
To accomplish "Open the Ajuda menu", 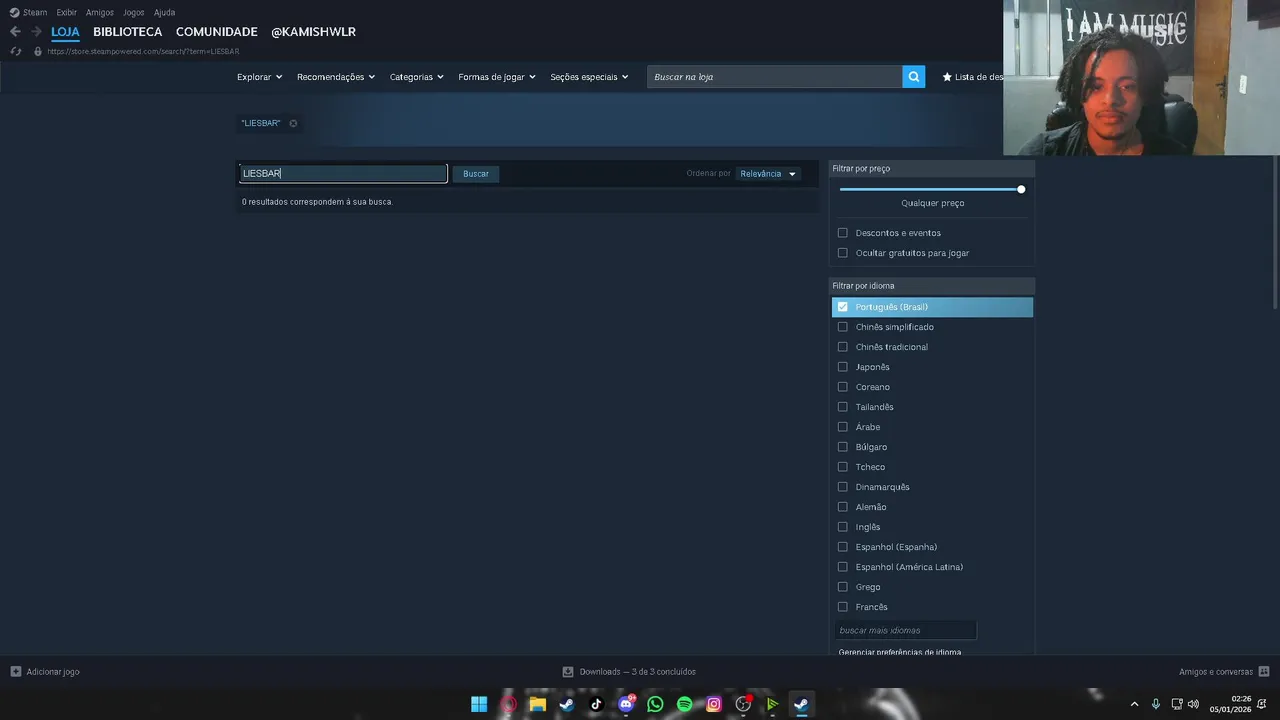I will point(165,12).
